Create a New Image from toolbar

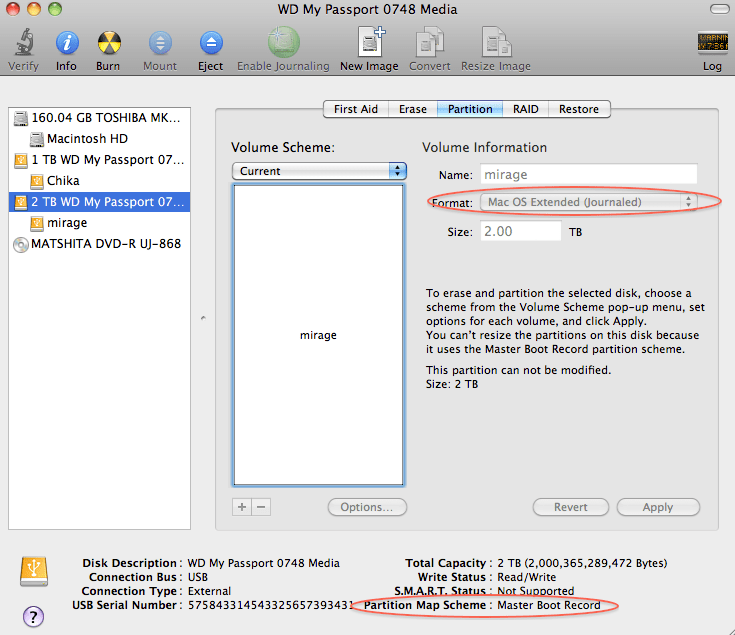click(370, 42)
